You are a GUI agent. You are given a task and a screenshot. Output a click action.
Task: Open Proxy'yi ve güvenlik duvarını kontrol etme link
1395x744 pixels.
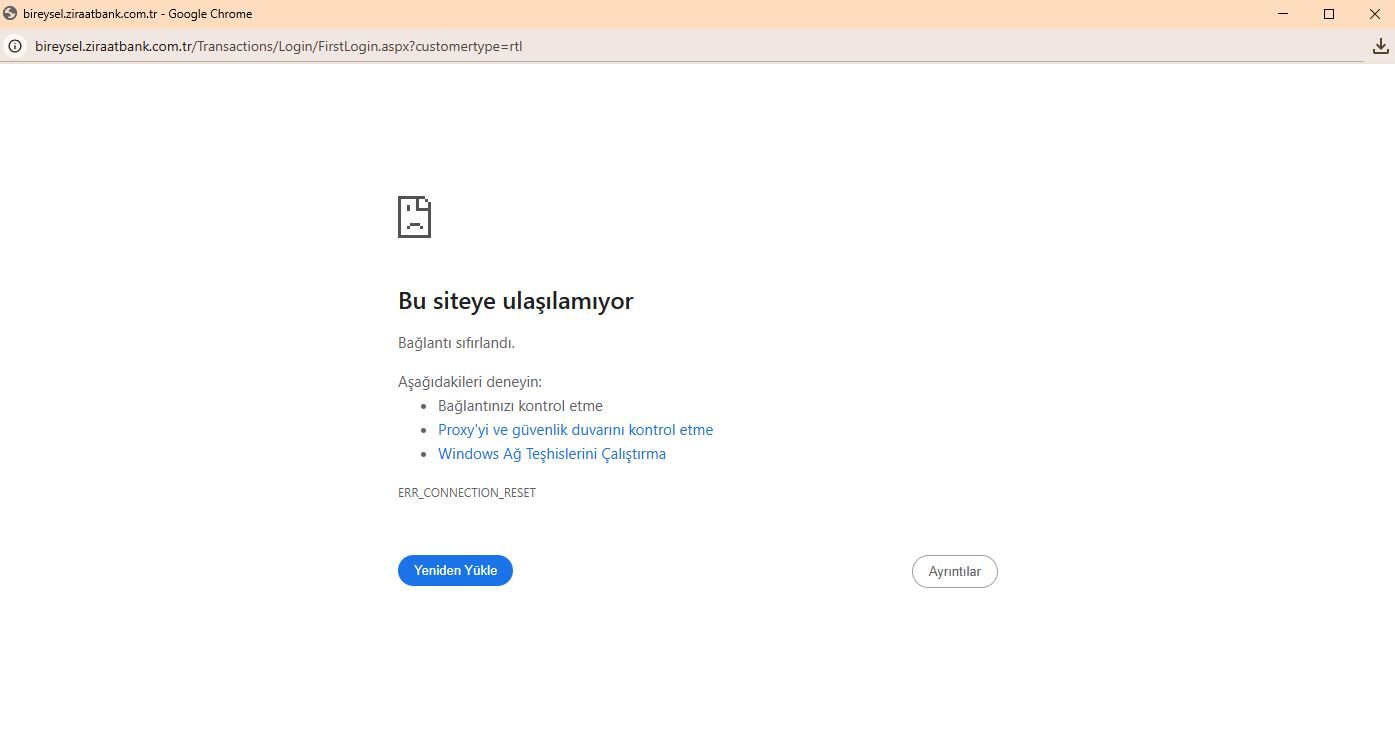(575, 430)
